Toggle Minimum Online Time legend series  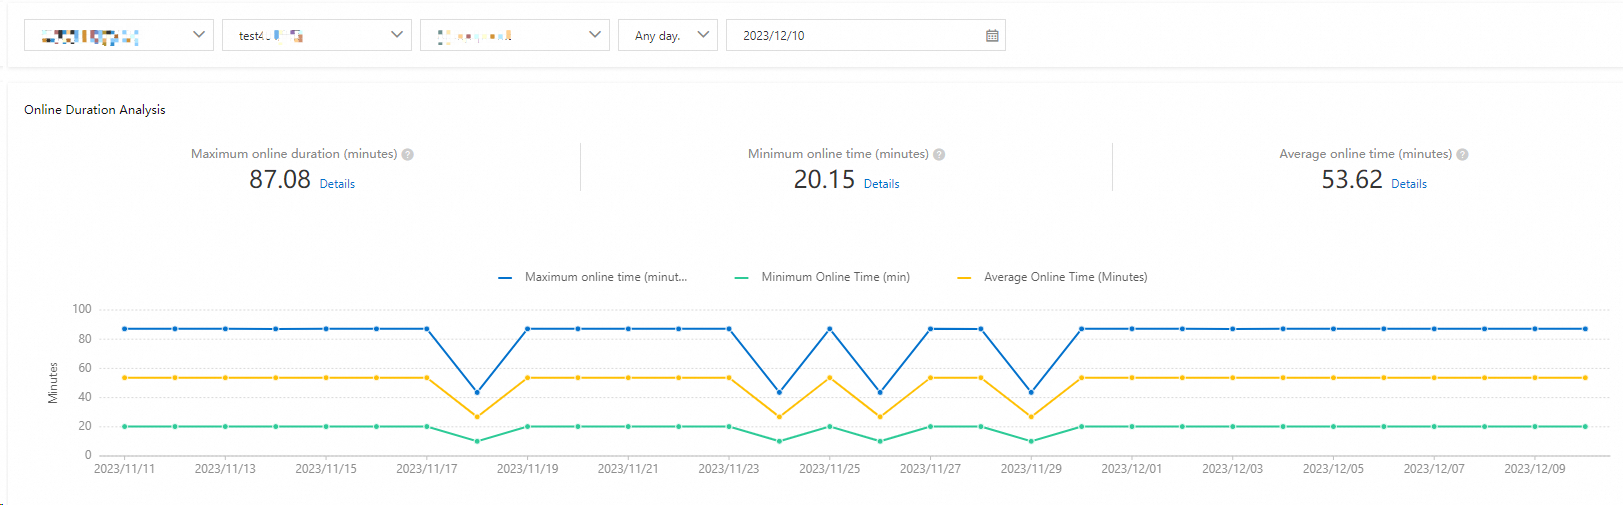tap(835, 278)
